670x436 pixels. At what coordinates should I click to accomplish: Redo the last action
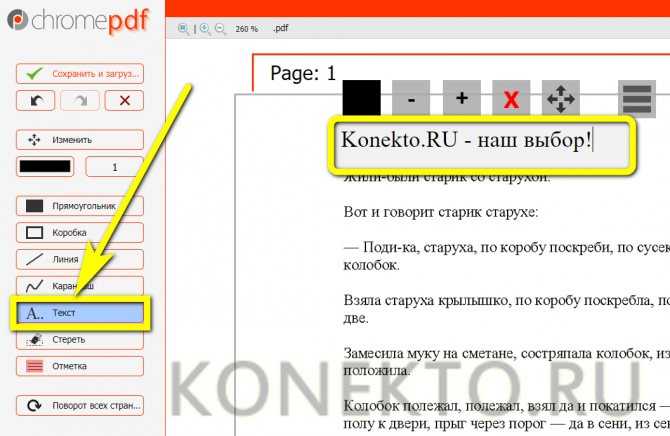(x=80, y=101)
